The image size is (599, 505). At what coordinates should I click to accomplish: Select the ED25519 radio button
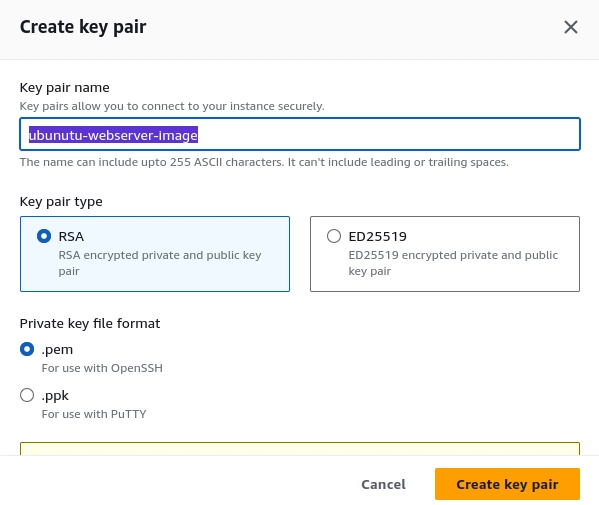pos(334,236)
